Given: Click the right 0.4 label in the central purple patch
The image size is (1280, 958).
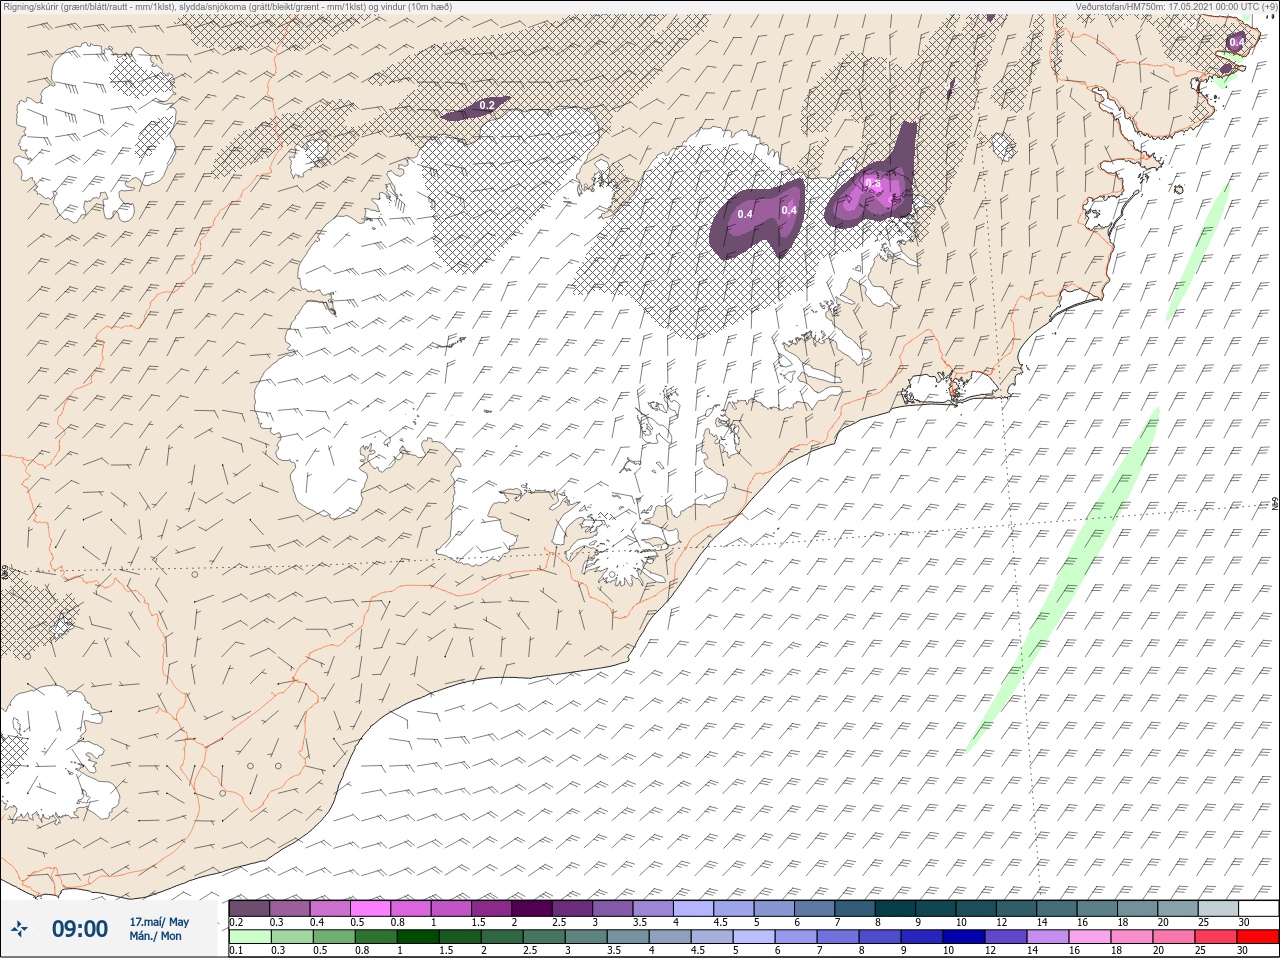Looking at the screenshot, I should 789,210.
